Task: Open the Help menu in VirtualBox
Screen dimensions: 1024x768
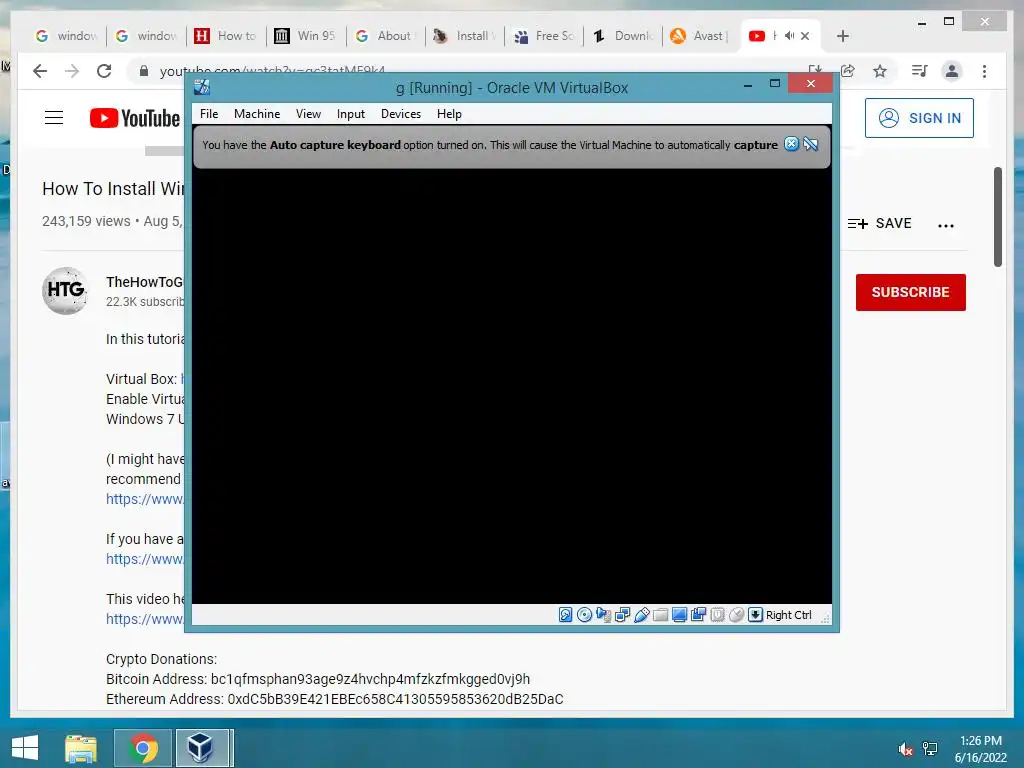Action: (x=449, y=114)
